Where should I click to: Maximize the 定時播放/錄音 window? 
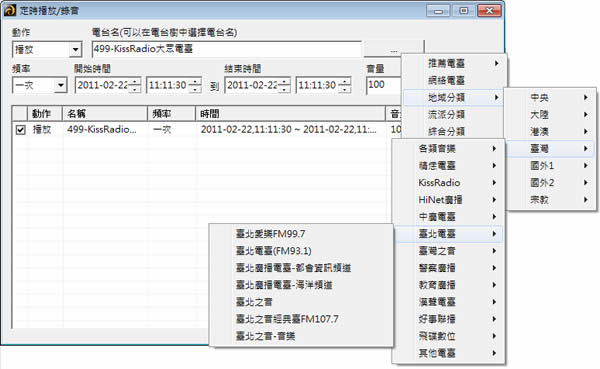point(463,11)
